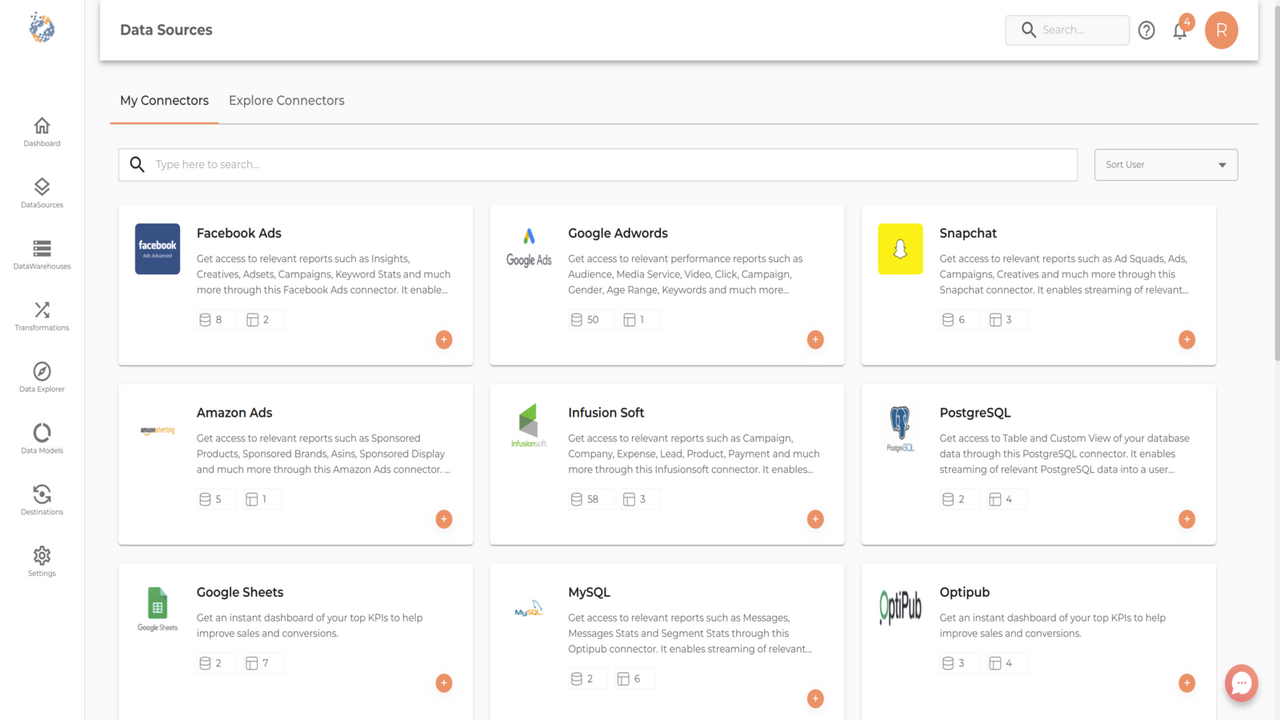This screenshot has width=1280, height=720.
Task: Click the plus button on Facebook Ads card
Action: 444,340
